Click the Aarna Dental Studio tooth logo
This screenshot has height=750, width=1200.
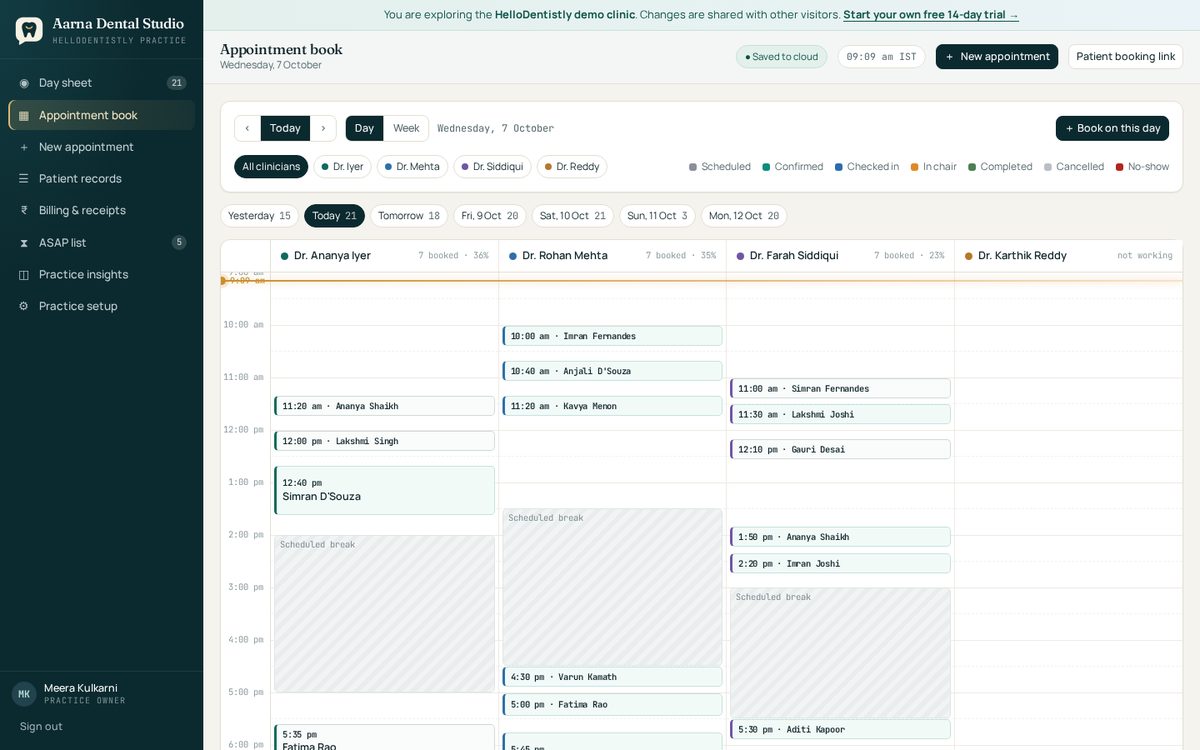[x=29, y=30]
